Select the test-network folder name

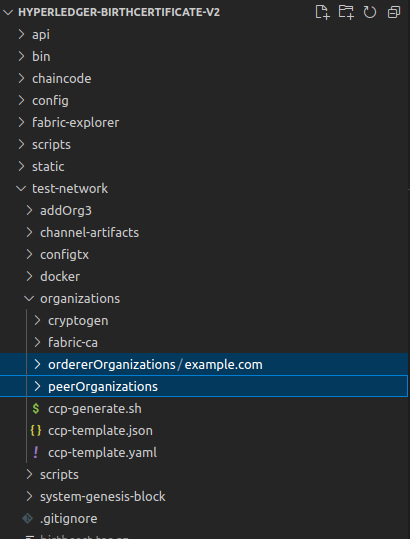tap(70, 189)
